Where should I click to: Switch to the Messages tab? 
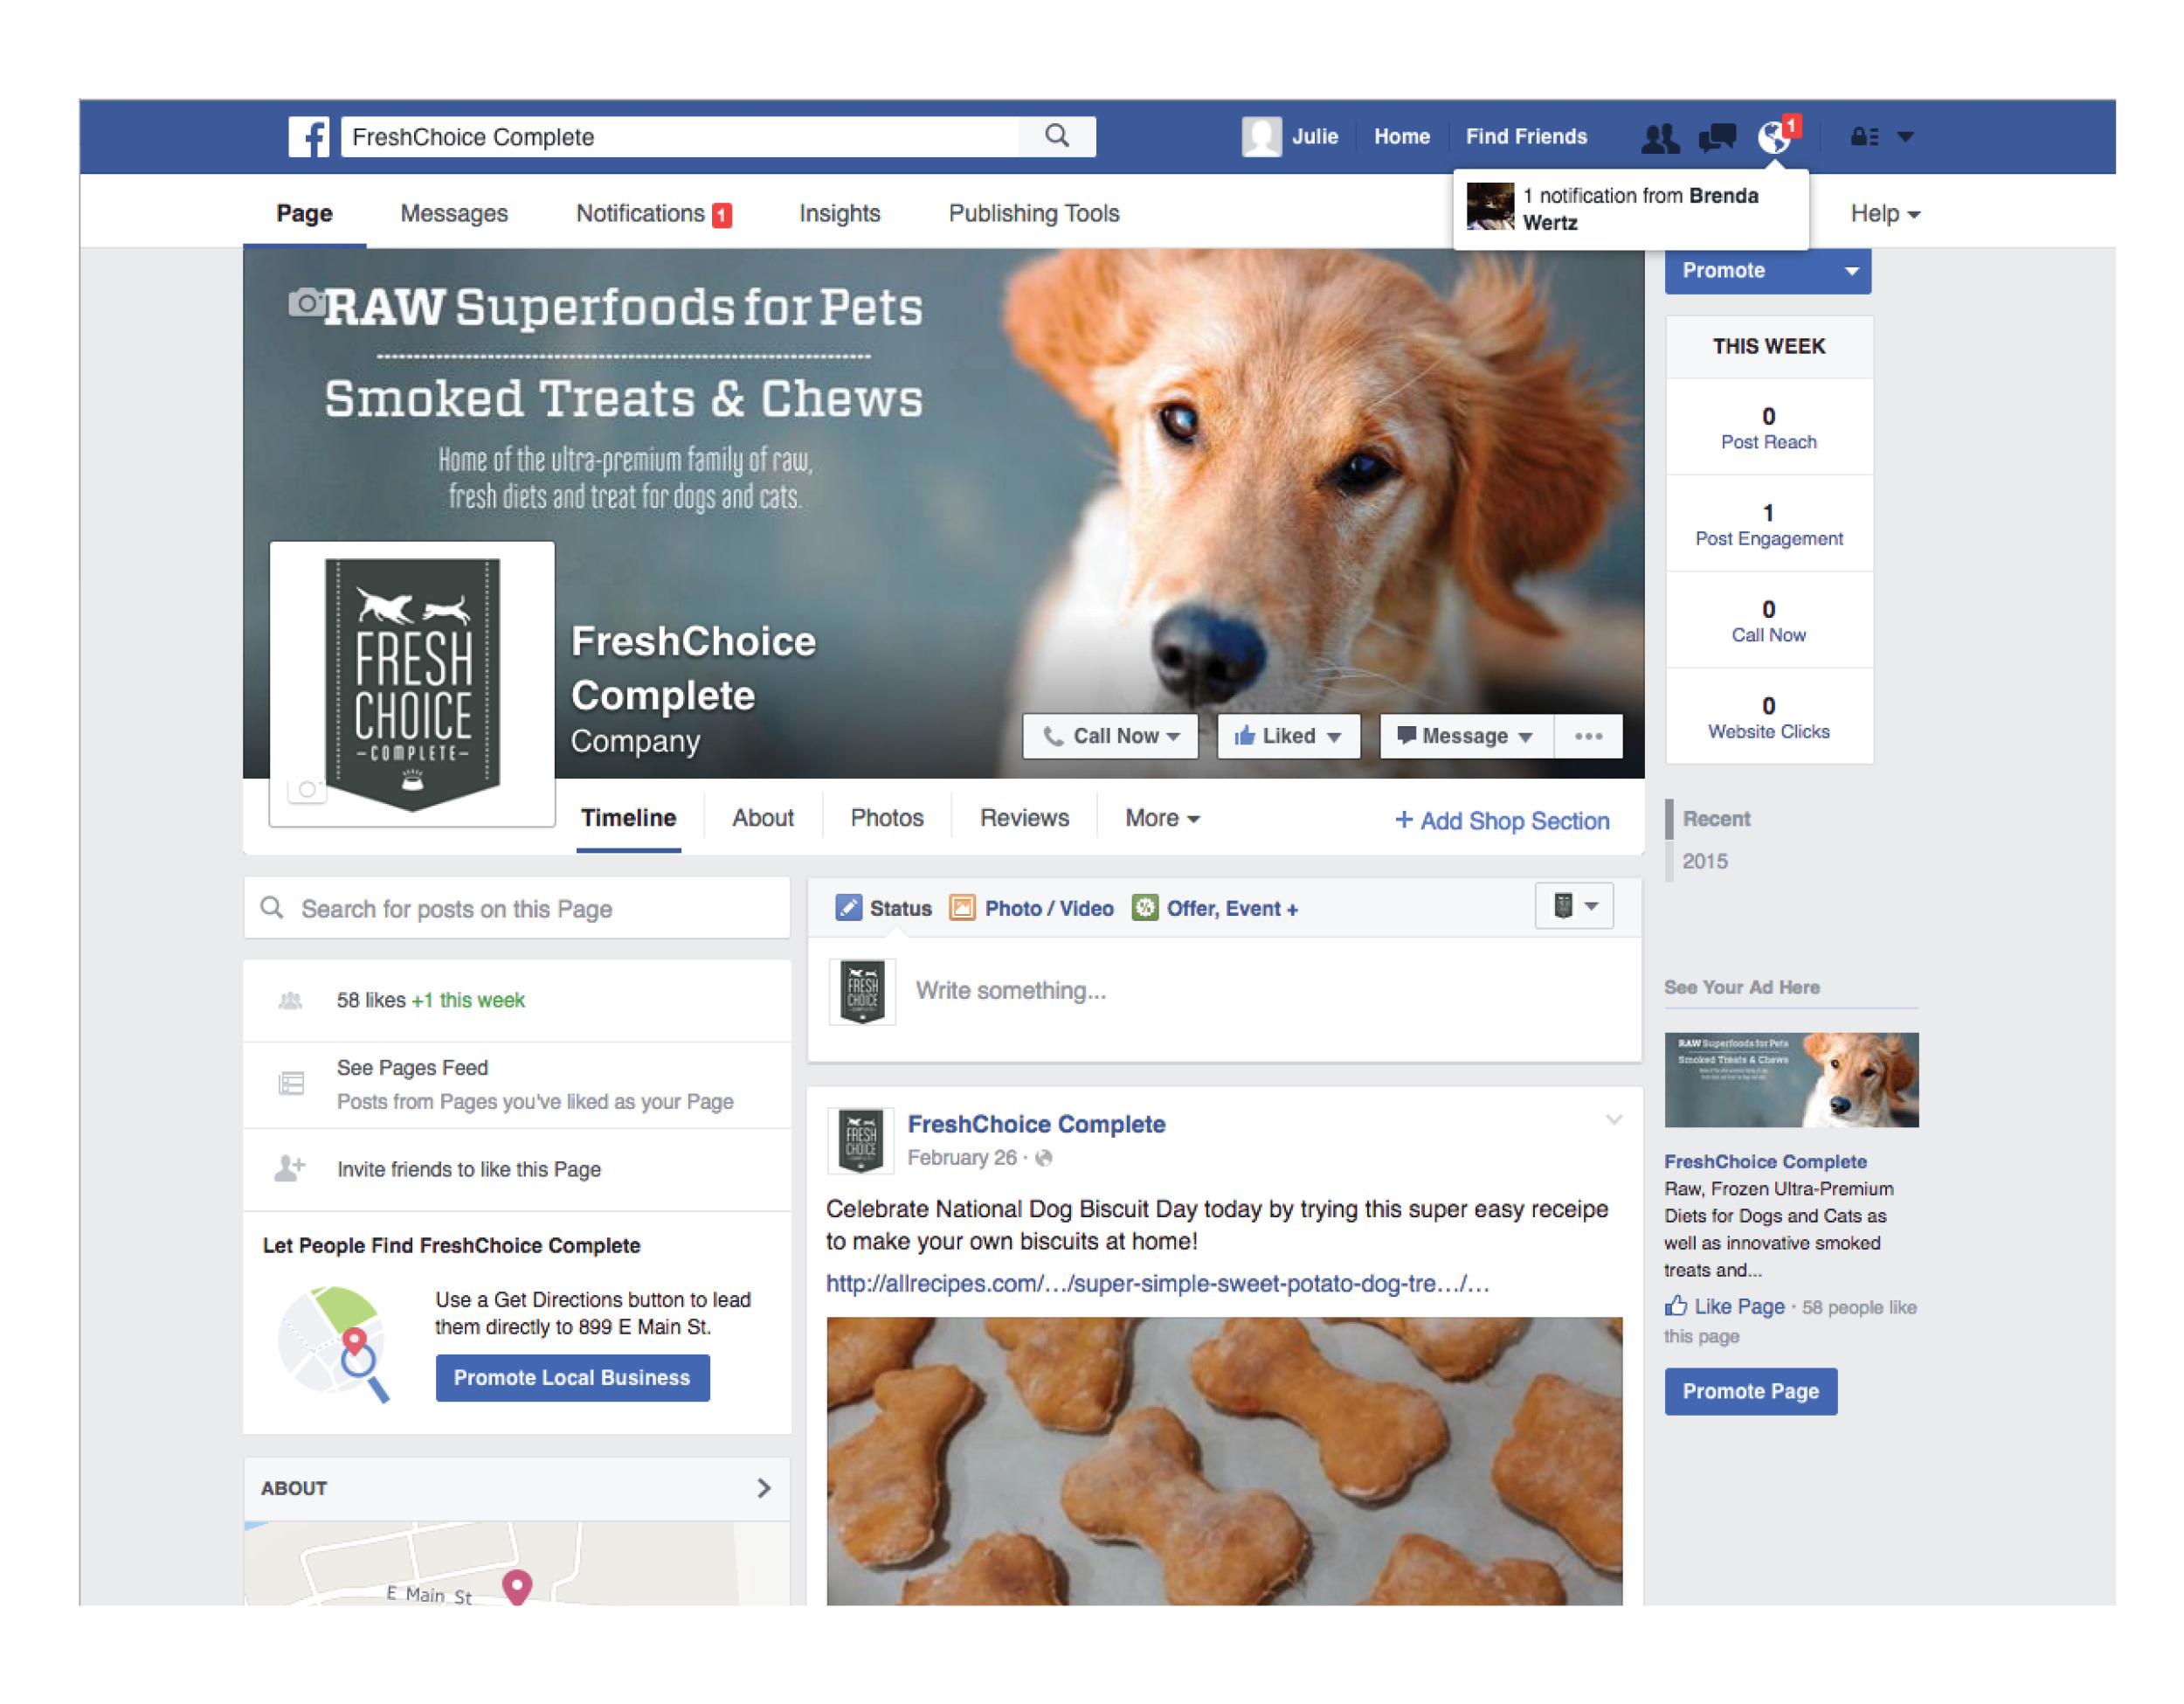pyautogui.click(x=454, y=214)
